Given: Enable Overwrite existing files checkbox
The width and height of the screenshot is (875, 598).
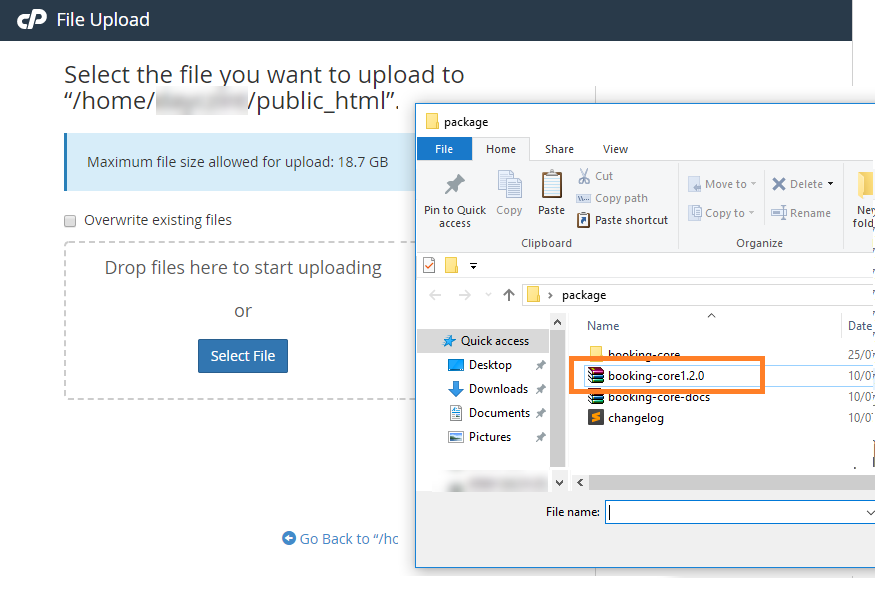Looking at the screenshot, I should (x=70, y=220).
